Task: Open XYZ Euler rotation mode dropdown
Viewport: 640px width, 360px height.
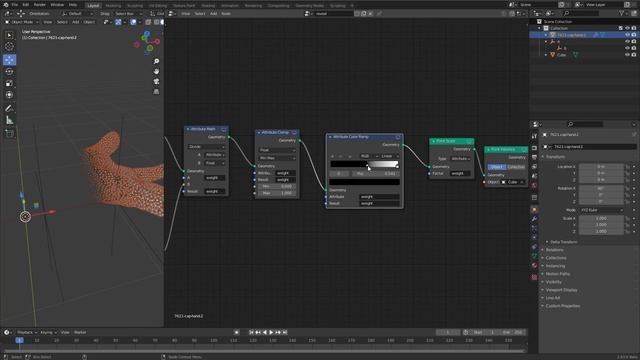Action: pyautogui.click(x=602, y=210)
